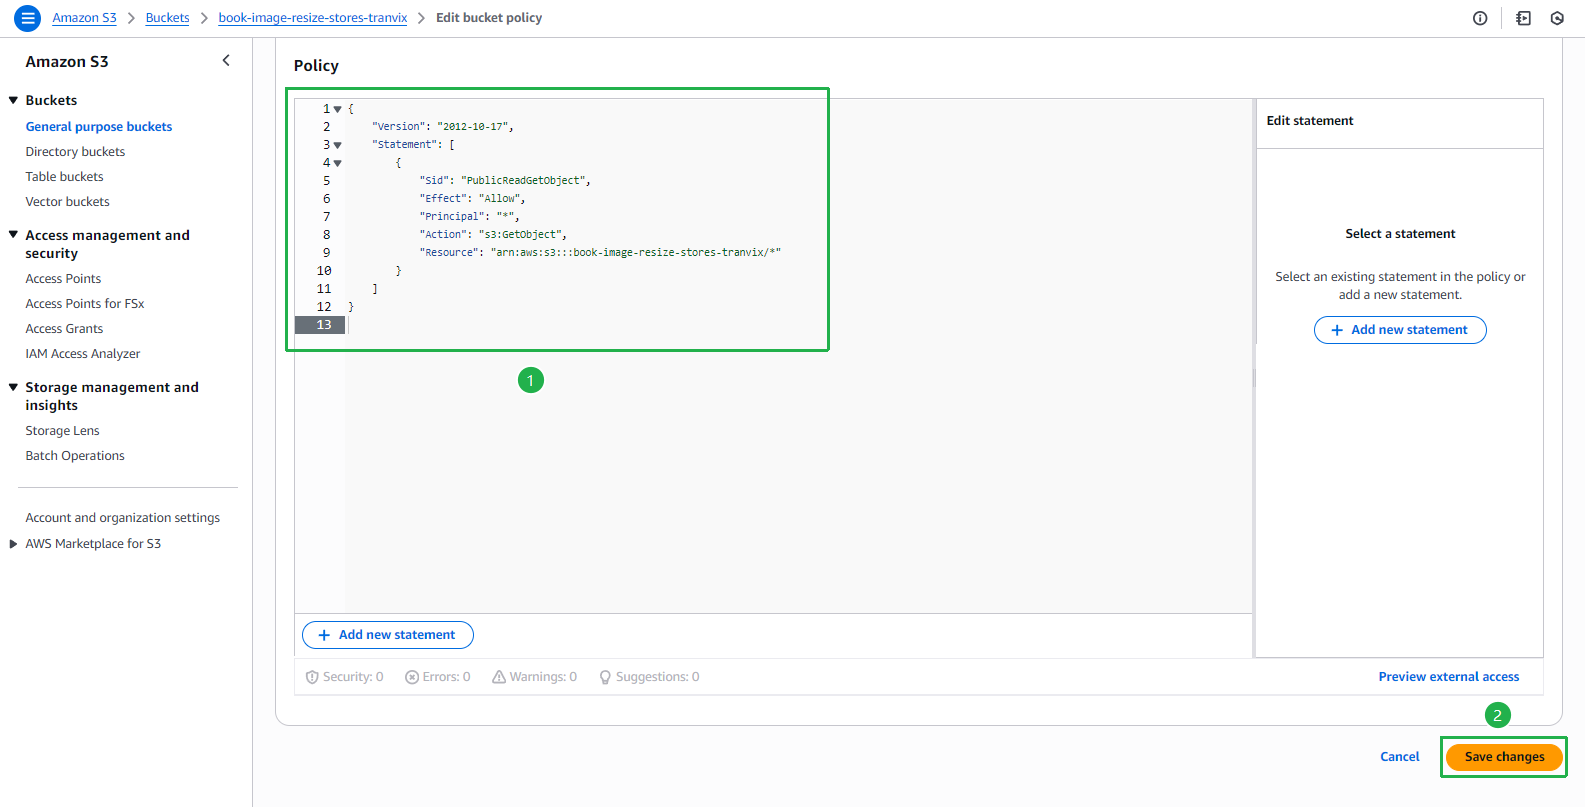Collapse Access management and security section
This screenshot has width=1585, height=811.
coord(13,235)
